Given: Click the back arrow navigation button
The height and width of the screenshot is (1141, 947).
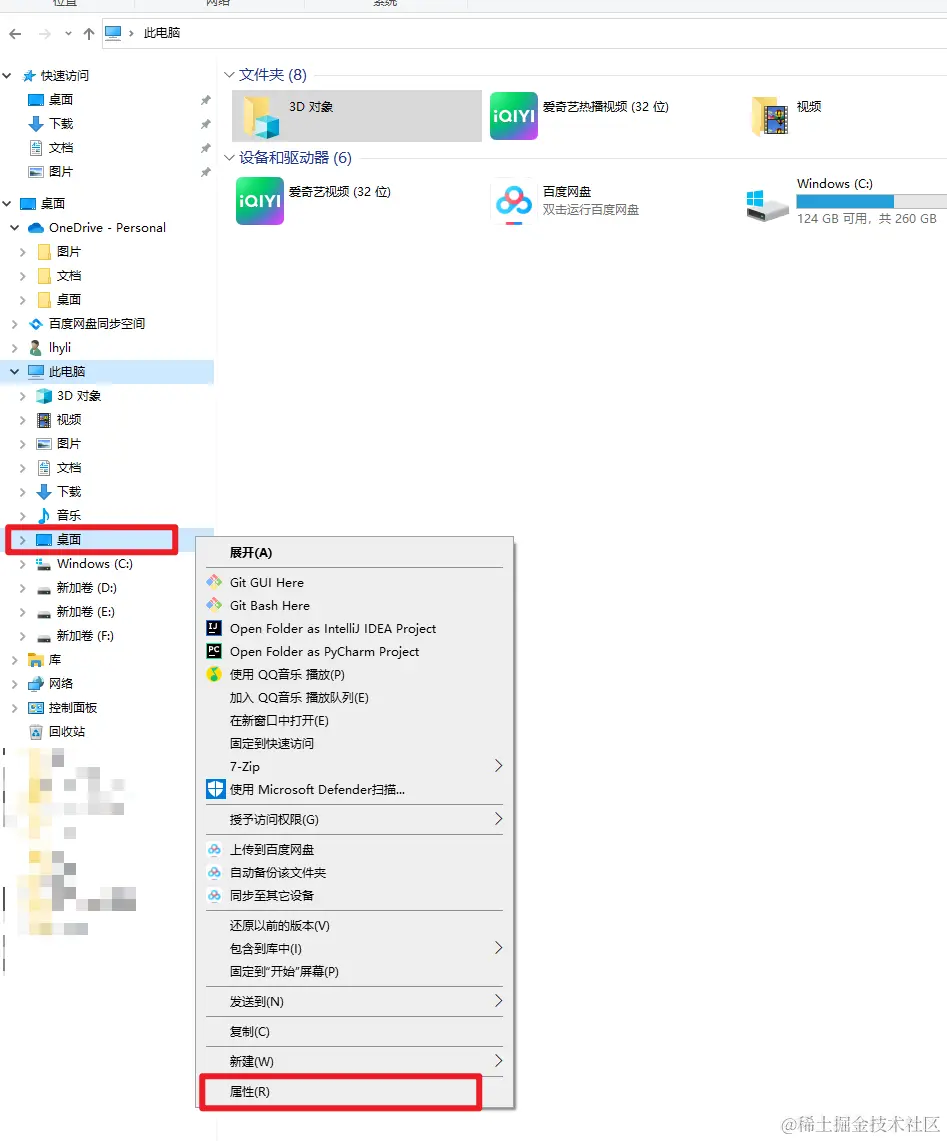Looking at the screenshot, I should 15,33.
